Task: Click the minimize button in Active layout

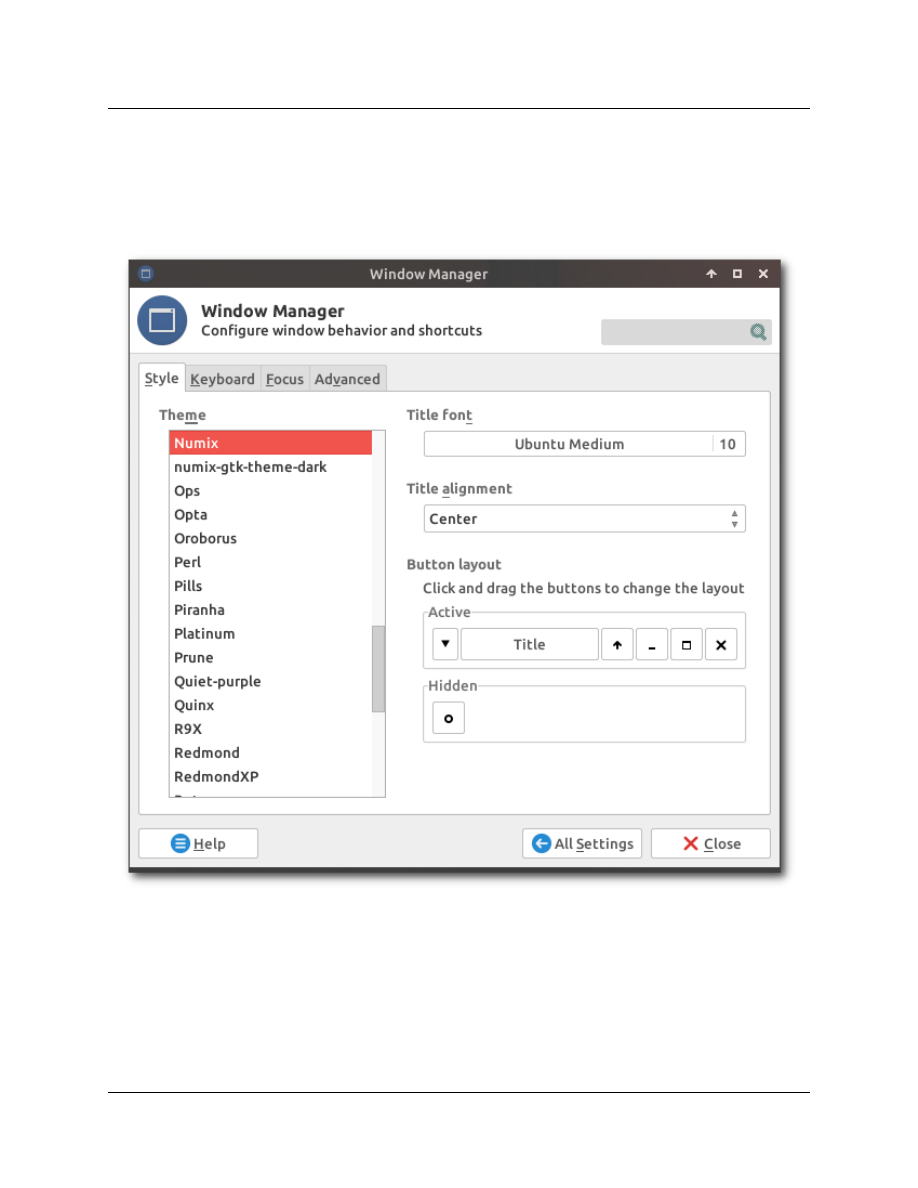Action: [651, 645]
